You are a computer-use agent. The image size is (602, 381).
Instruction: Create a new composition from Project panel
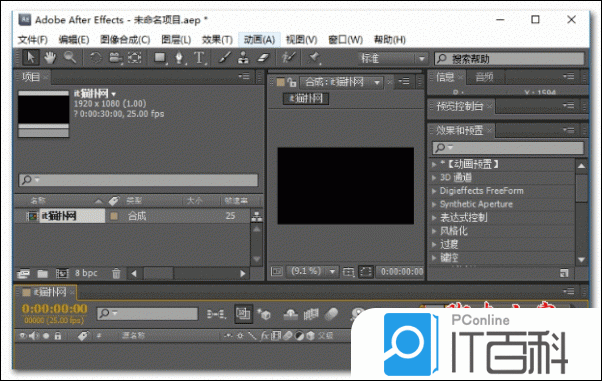(x=62, y=273)
